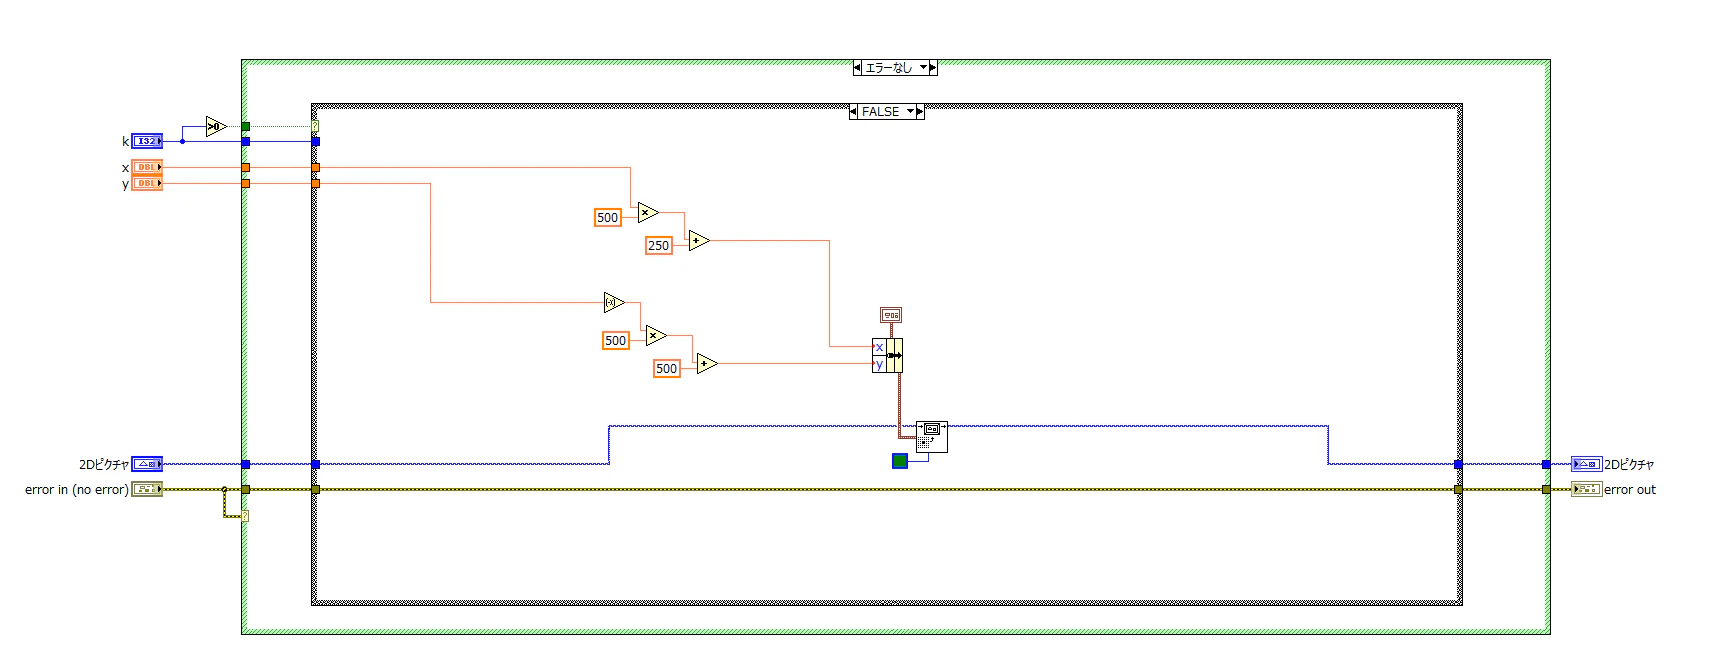Select the error in (no error) terminal

tap(147, 489)
